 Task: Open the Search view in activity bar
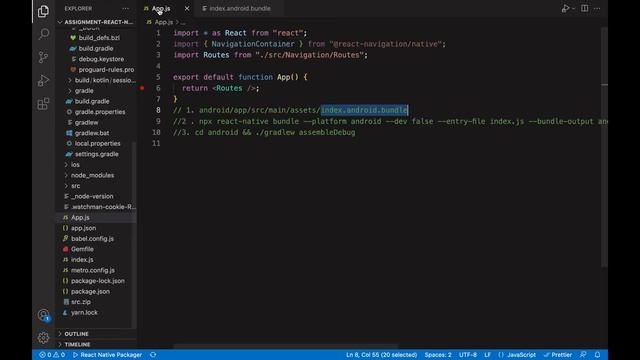(x=43, y=34)
